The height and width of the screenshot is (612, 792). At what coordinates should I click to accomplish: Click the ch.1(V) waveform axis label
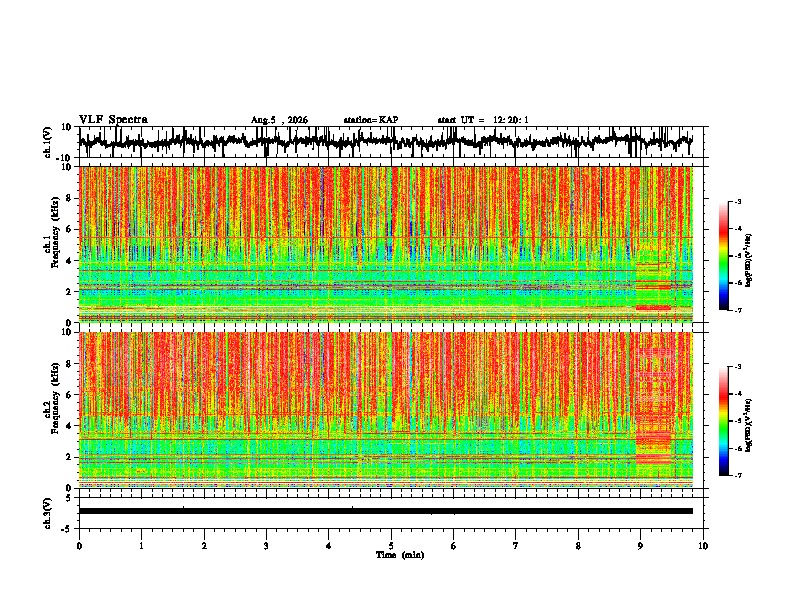[48, 142]
